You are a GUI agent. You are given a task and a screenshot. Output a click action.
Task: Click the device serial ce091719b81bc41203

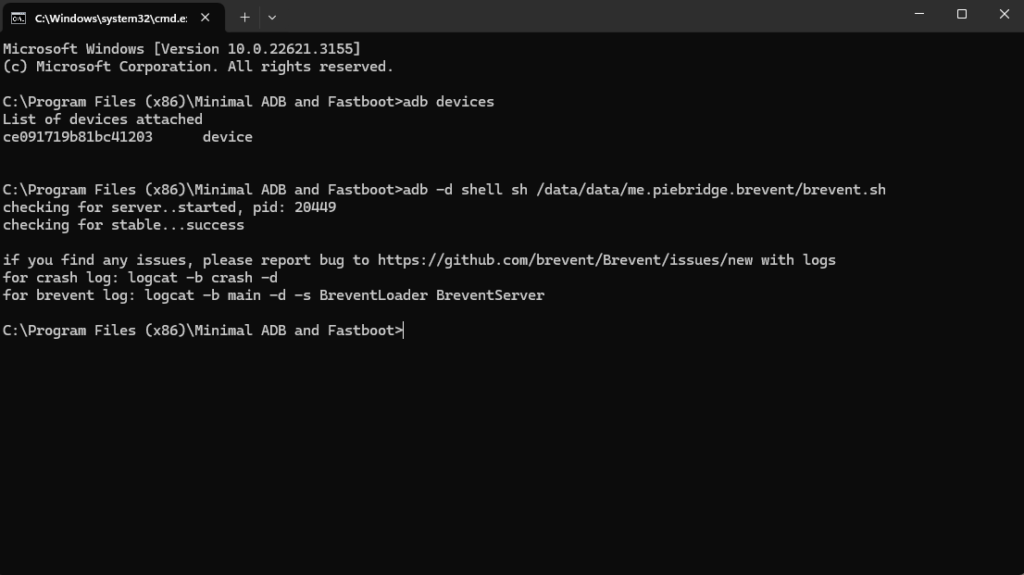click(x=78, y=137)
